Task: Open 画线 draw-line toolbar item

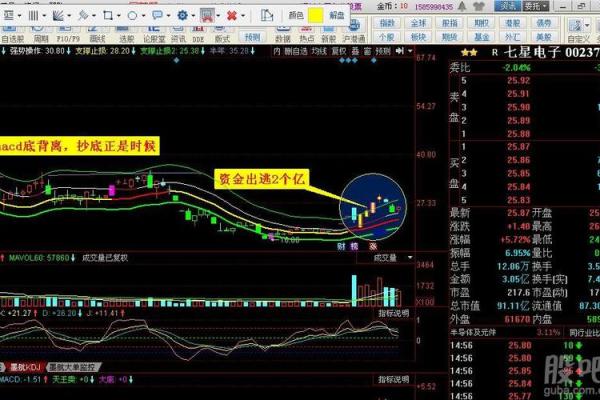Action: coord(97,34)
